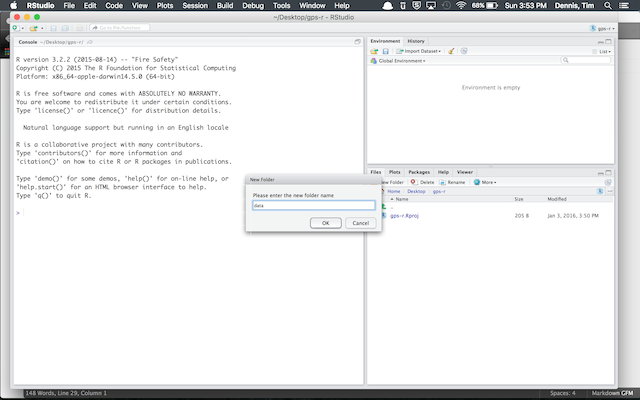Open the Notification Center icon
The image size is (640, 400).
[624, 5]
